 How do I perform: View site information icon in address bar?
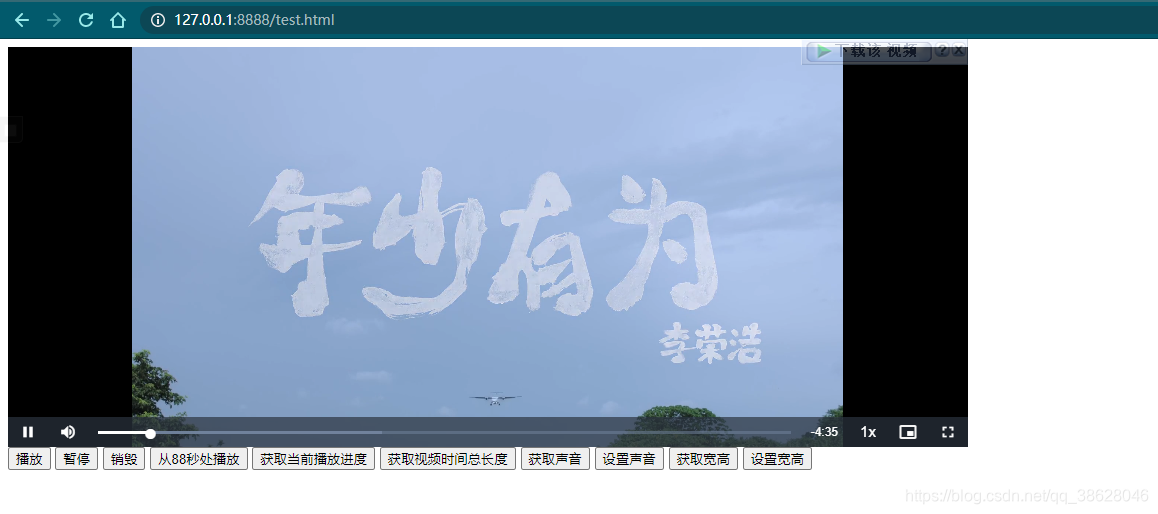click(x=157, y=20)
